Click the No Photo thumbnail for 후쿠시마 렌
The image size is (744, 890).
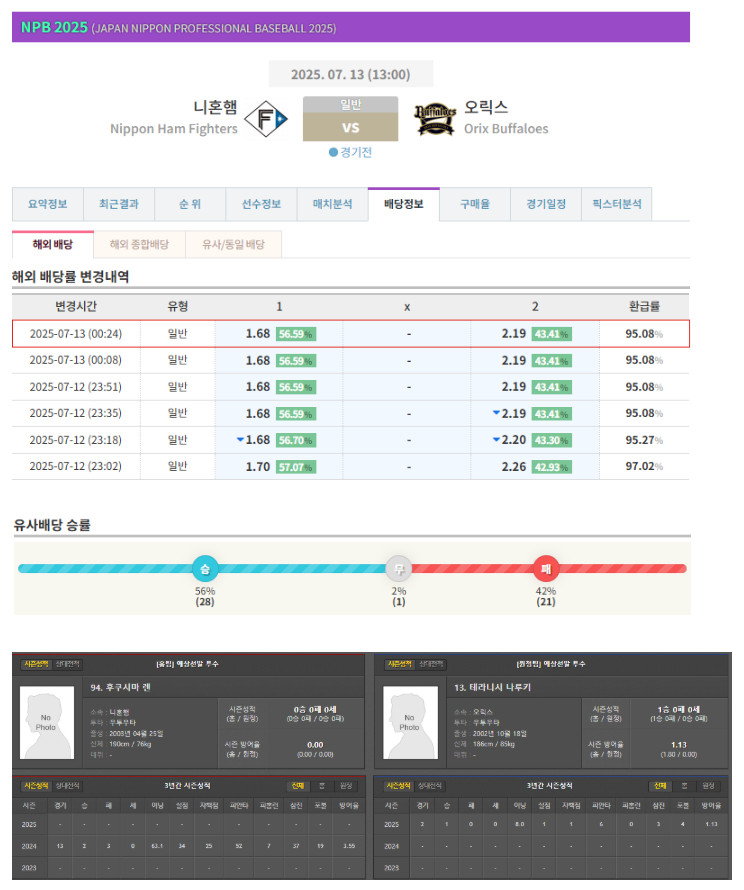tap(47, 723)
